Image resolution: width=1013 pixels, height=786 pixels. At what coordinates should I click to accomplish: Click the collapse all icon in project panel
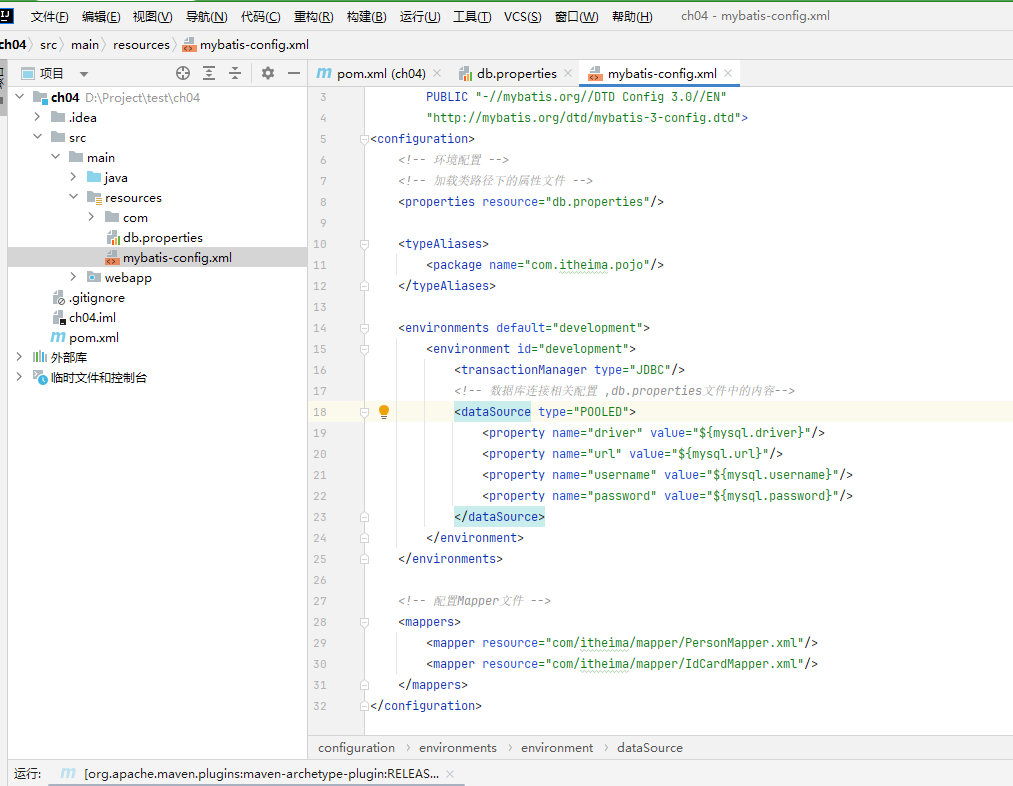[x=235, y=73]
